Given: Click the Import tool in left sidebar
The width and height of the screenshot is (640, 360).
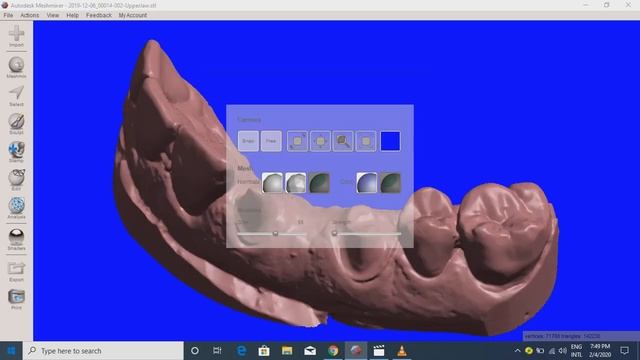Looking at the screenshot, I should [x=16, y=36].
